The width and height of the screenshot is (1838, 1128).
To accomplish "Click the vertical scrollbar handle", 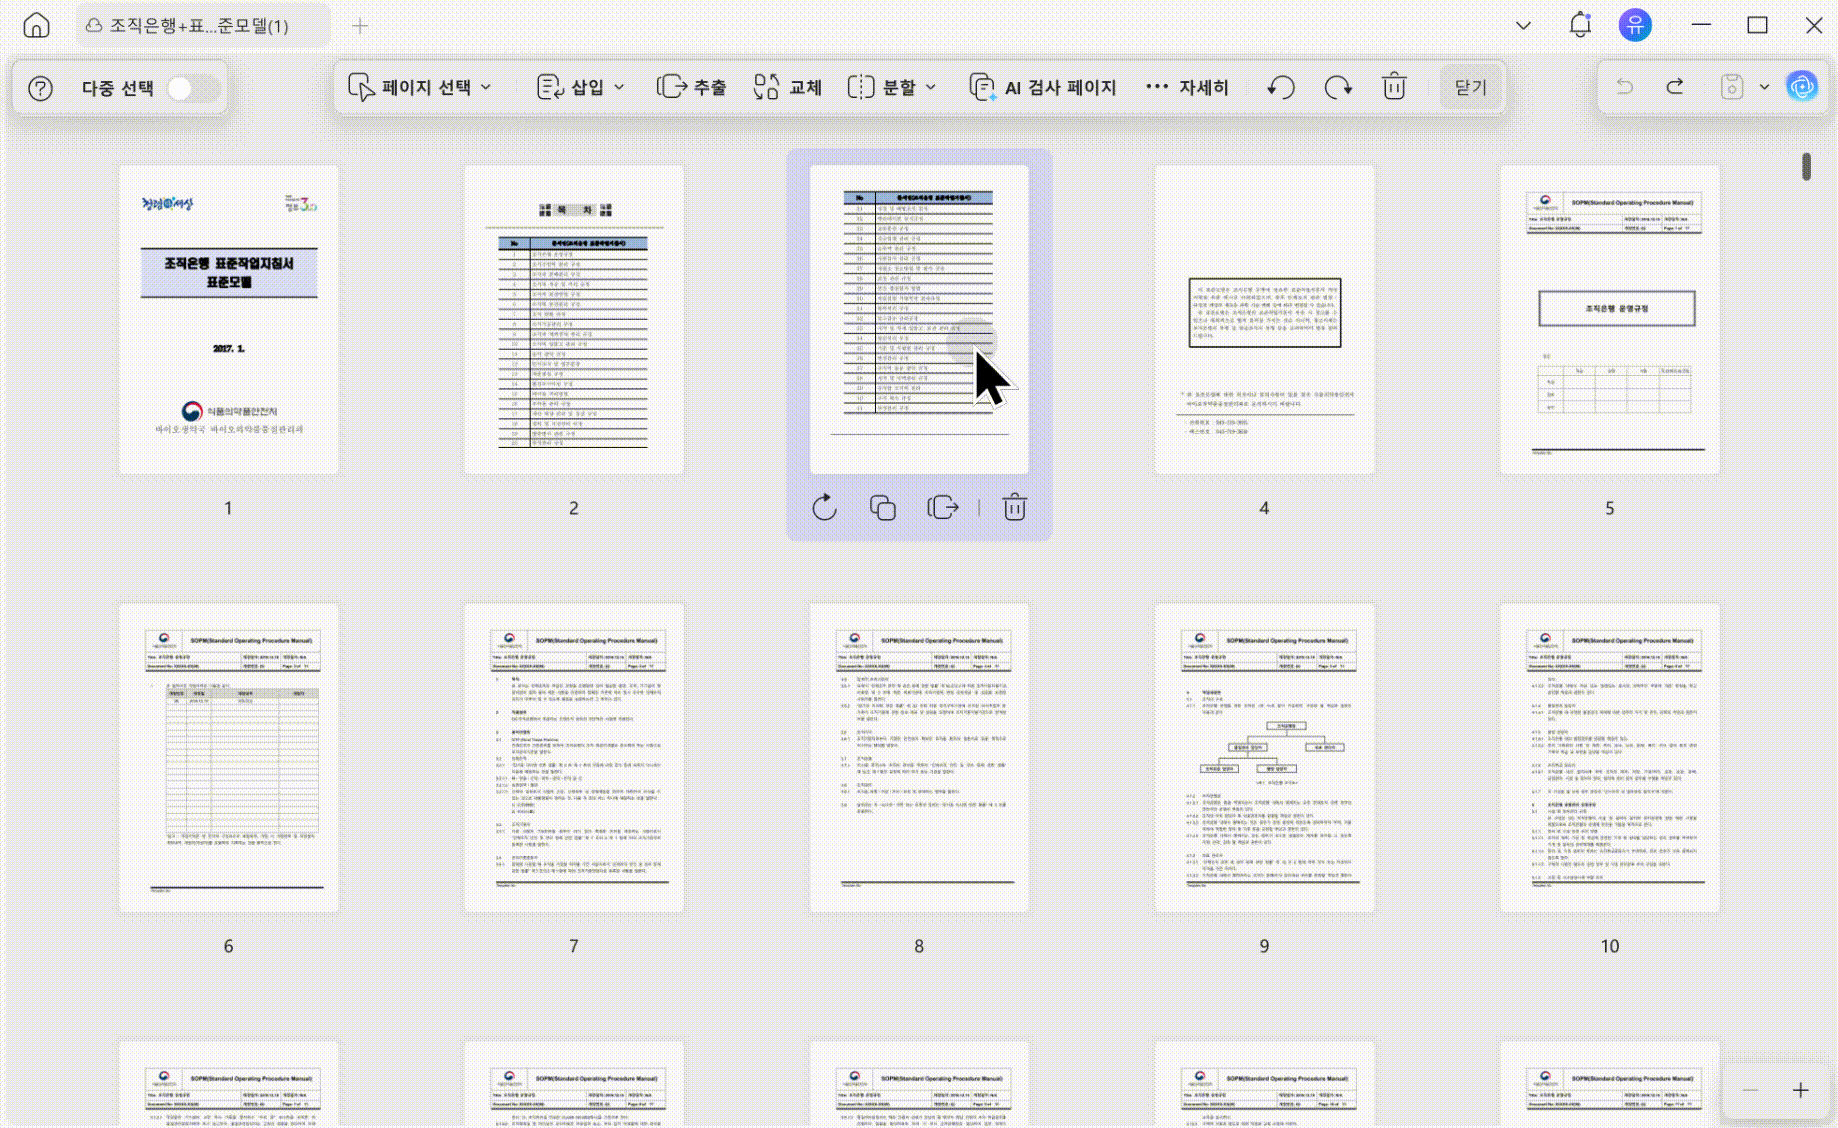I will pos(1806,166).
